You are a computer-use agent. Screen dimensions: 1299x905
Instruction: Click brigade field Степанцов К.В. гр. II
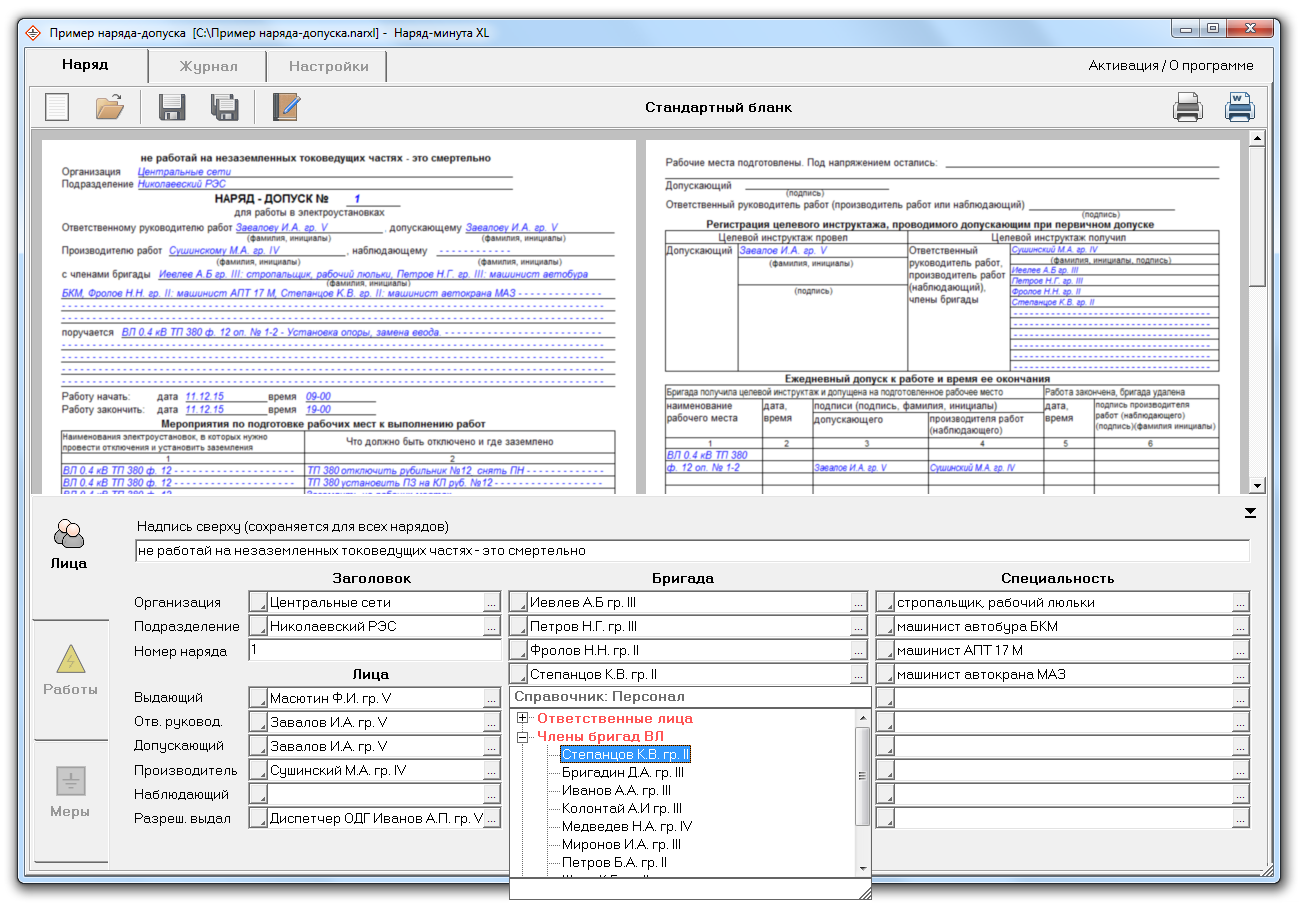(688, 675)
